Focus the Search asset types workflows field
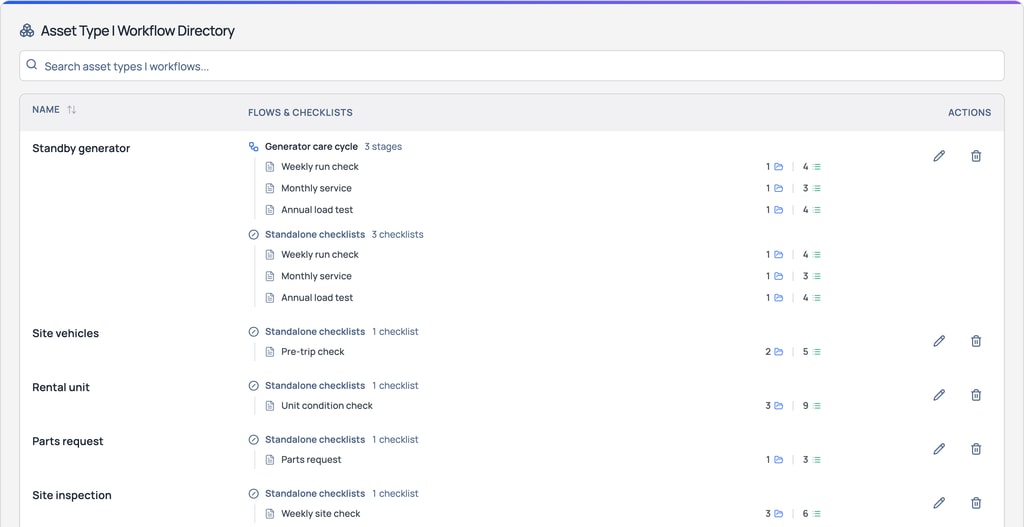Viewport: 1024px width, 527px height. click(x=512, y=66)
